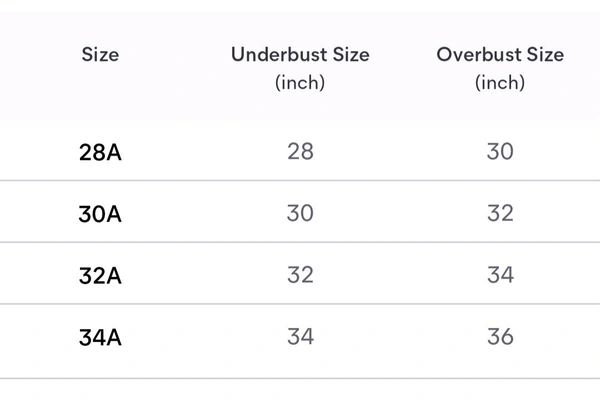Click underbust value 32 in 32A row

[300, 275]
